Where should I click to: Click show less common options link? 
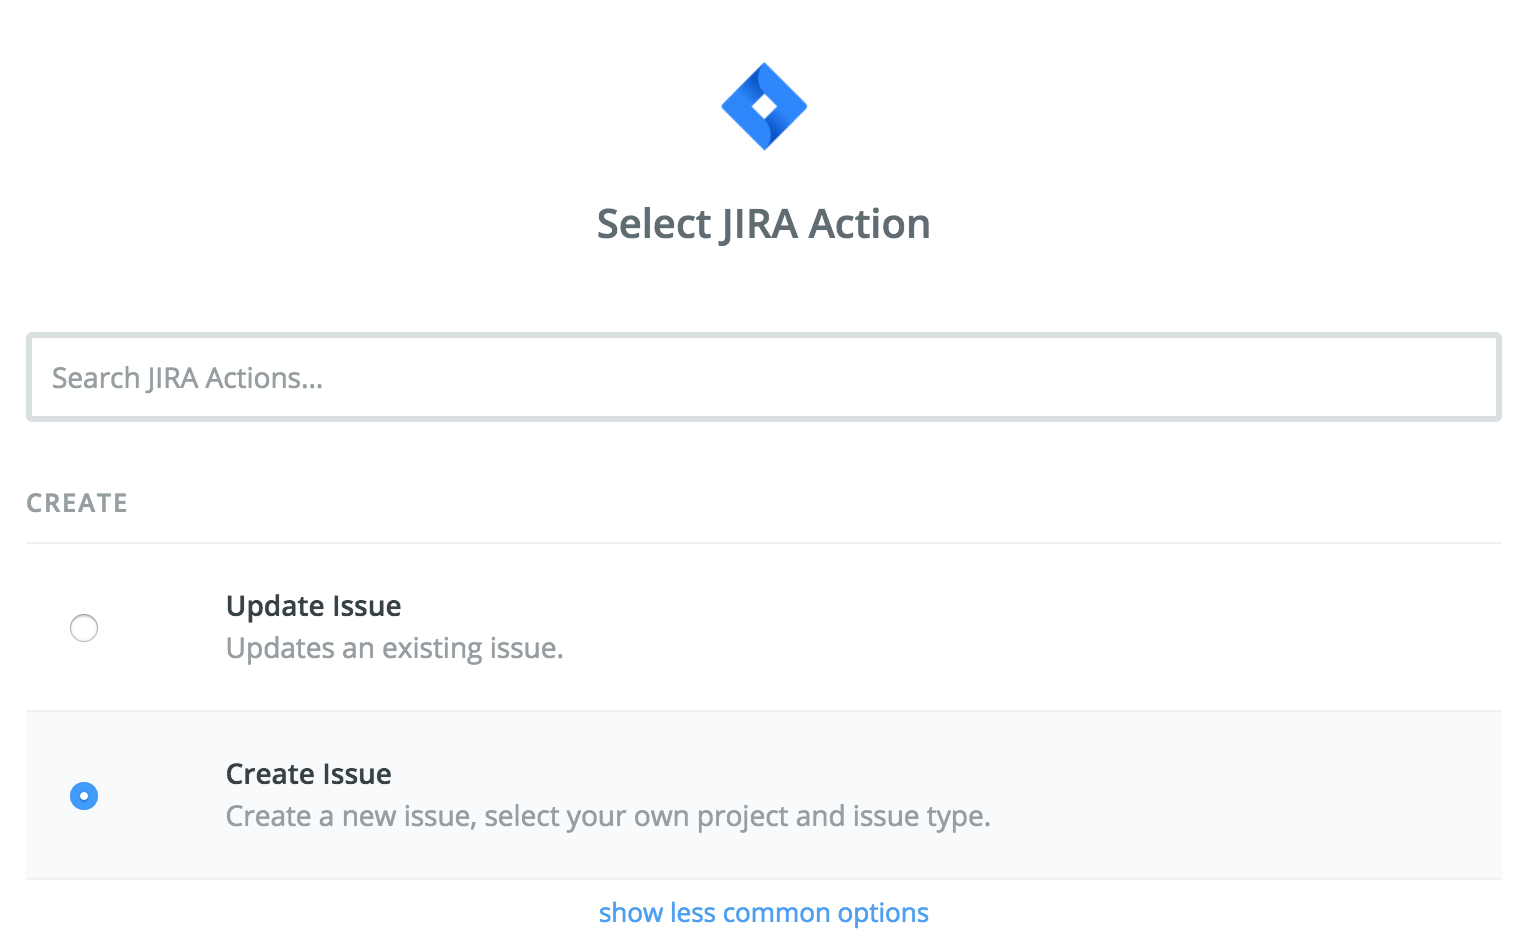[764, 913]
